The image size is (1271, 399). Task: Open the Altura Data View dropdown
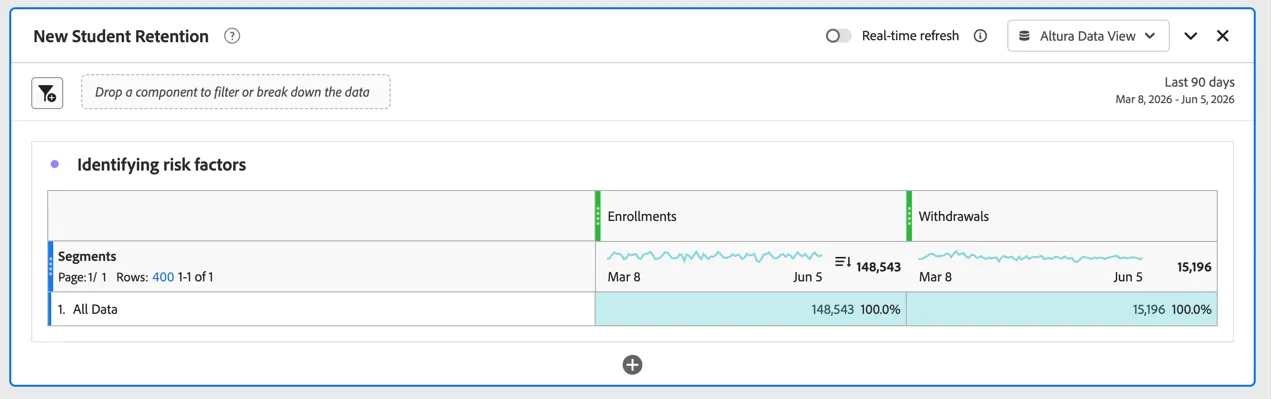pos(1088,36)
